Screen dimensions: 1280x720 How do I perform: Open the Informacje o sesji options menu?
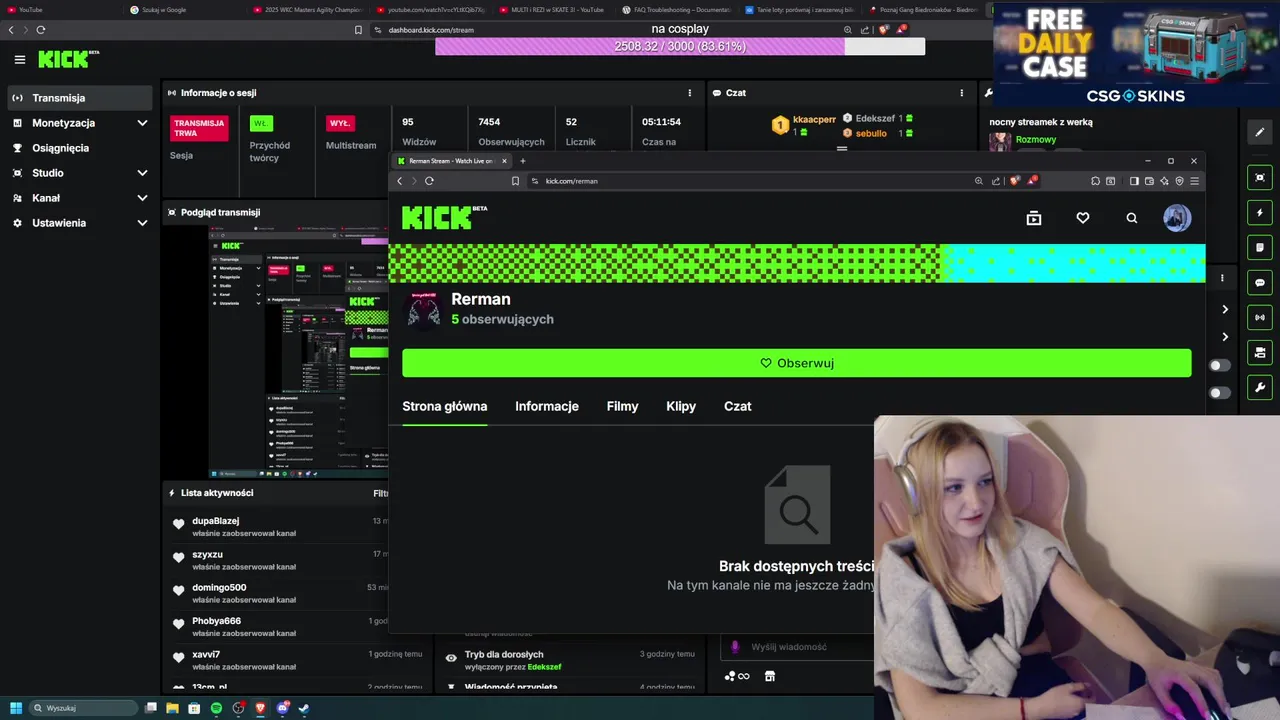click(690, 93)
